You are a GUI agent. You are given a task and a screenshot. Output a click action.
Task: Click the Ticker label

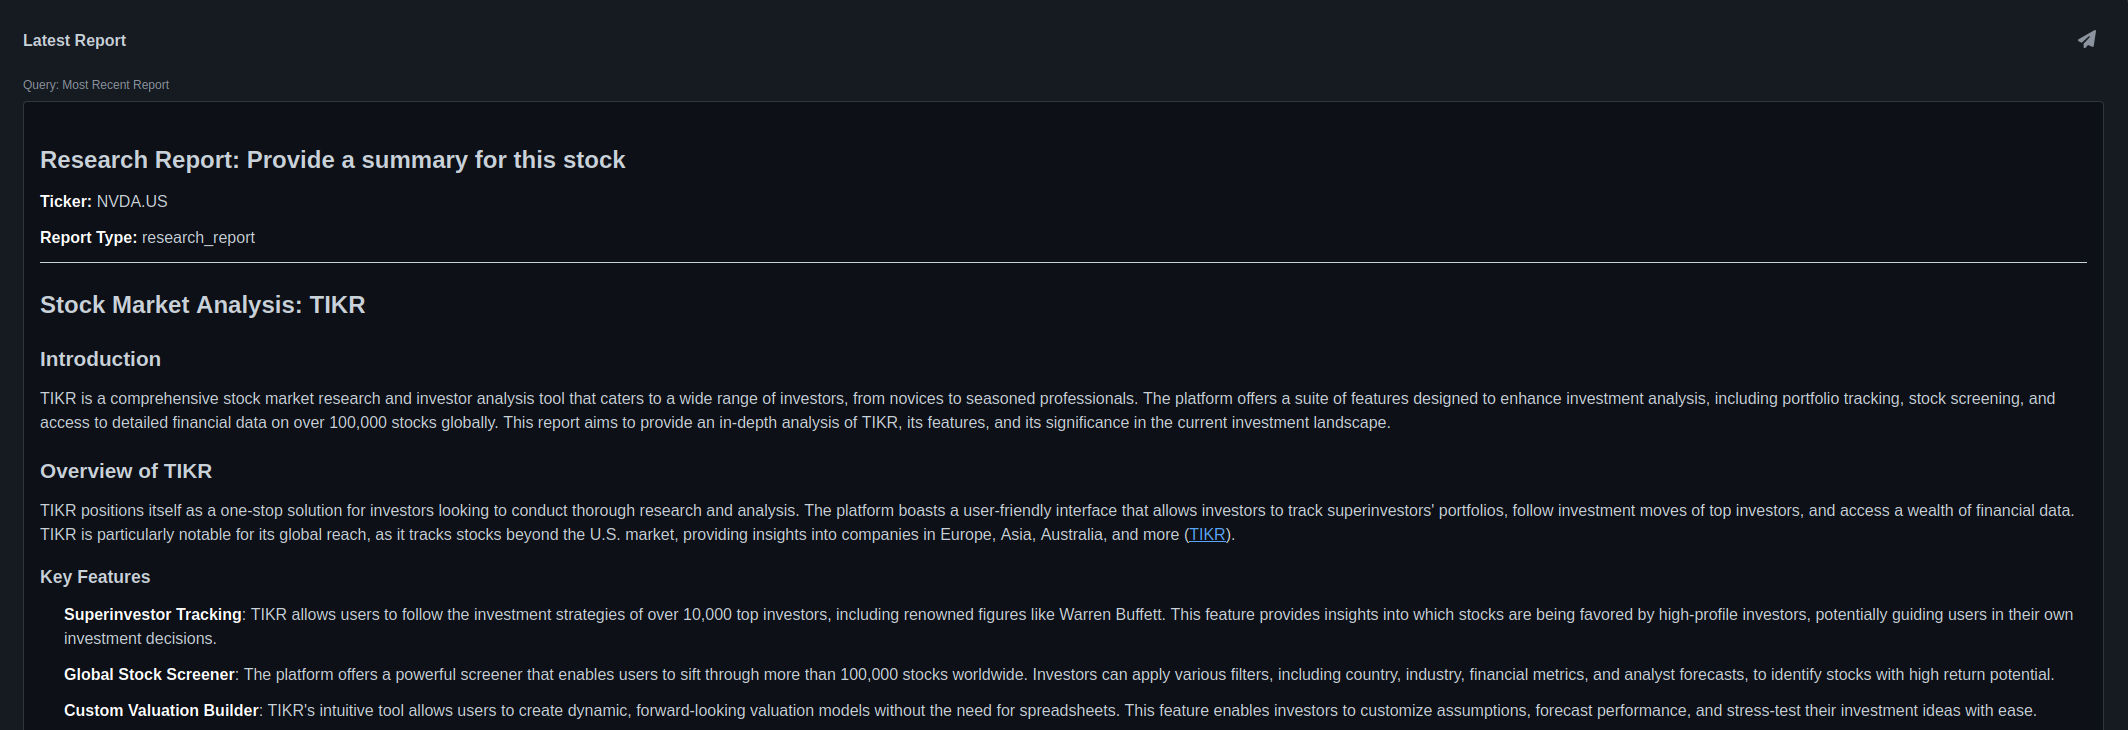coord(66,202)
